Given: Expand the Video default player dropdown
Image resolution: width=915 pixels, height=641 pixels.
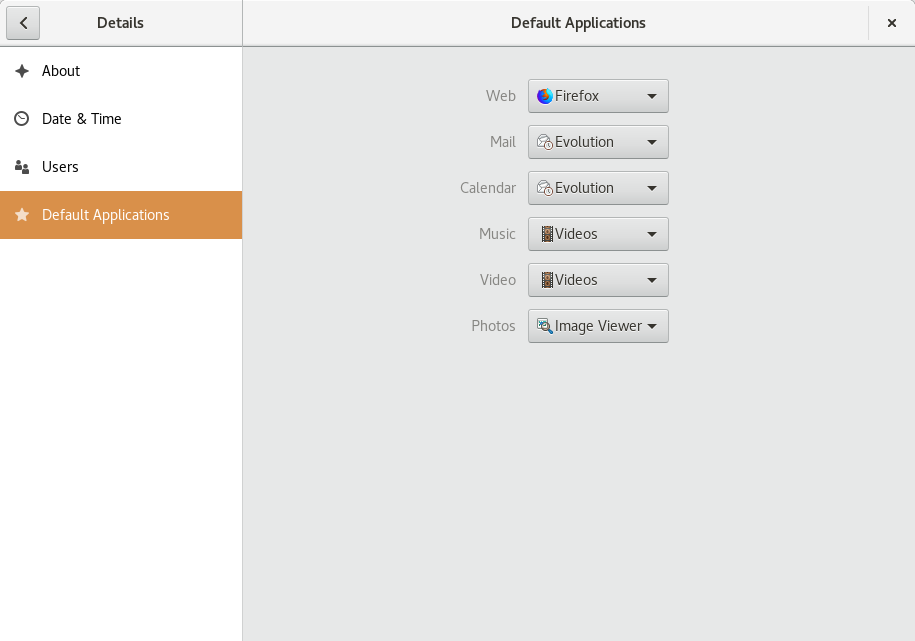Looking at the screenshot, I should [x=598, y=280].
